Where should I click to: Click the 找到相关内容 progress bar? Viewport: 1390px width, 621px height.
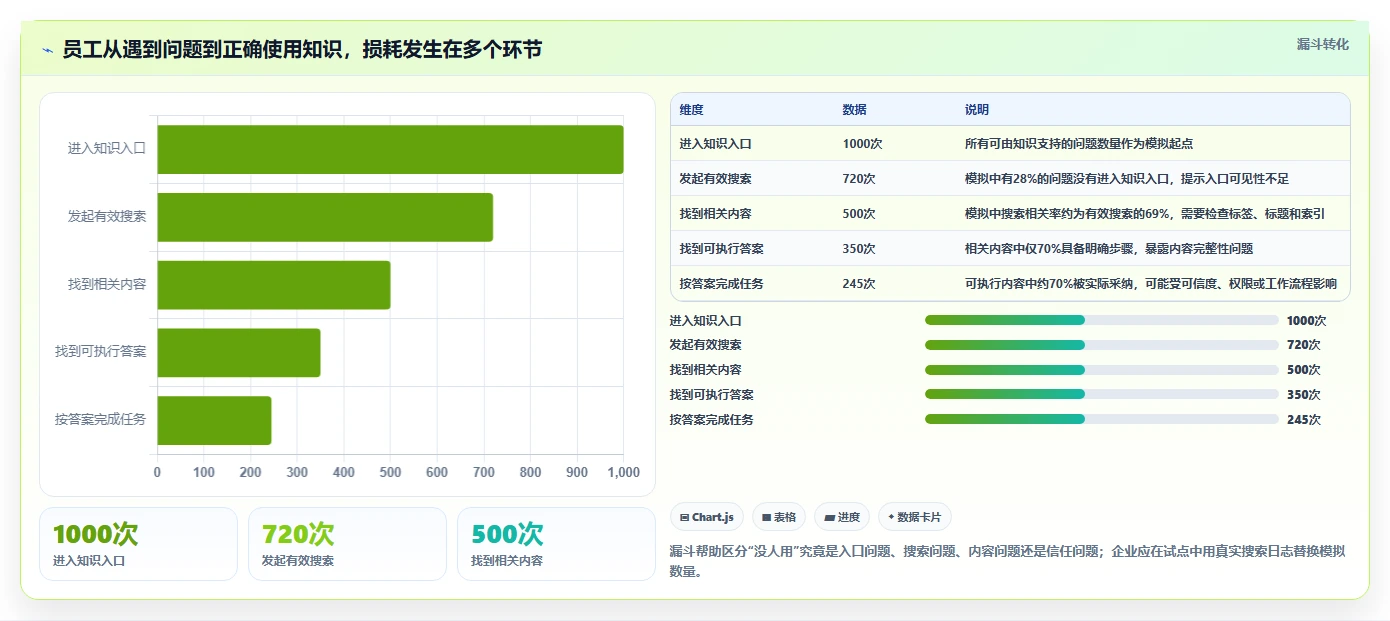(x=1101, y=370)
